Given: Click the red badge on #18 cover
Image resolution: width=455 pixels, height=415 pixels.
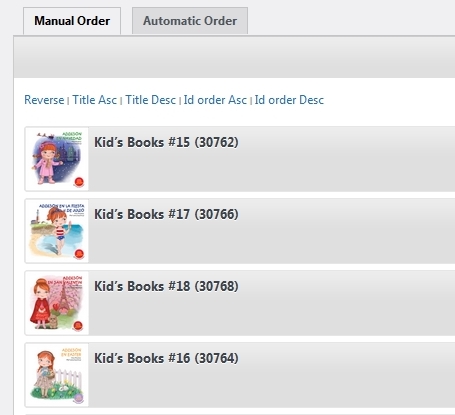Looking at the screenshot, I should tap(78, 325).
